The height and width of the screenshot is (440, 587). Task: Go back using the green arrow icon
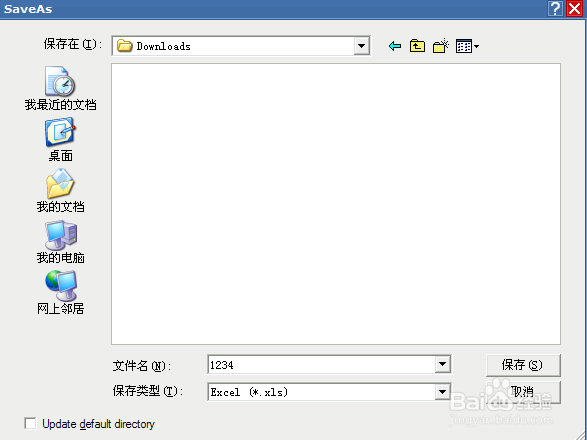395,46
